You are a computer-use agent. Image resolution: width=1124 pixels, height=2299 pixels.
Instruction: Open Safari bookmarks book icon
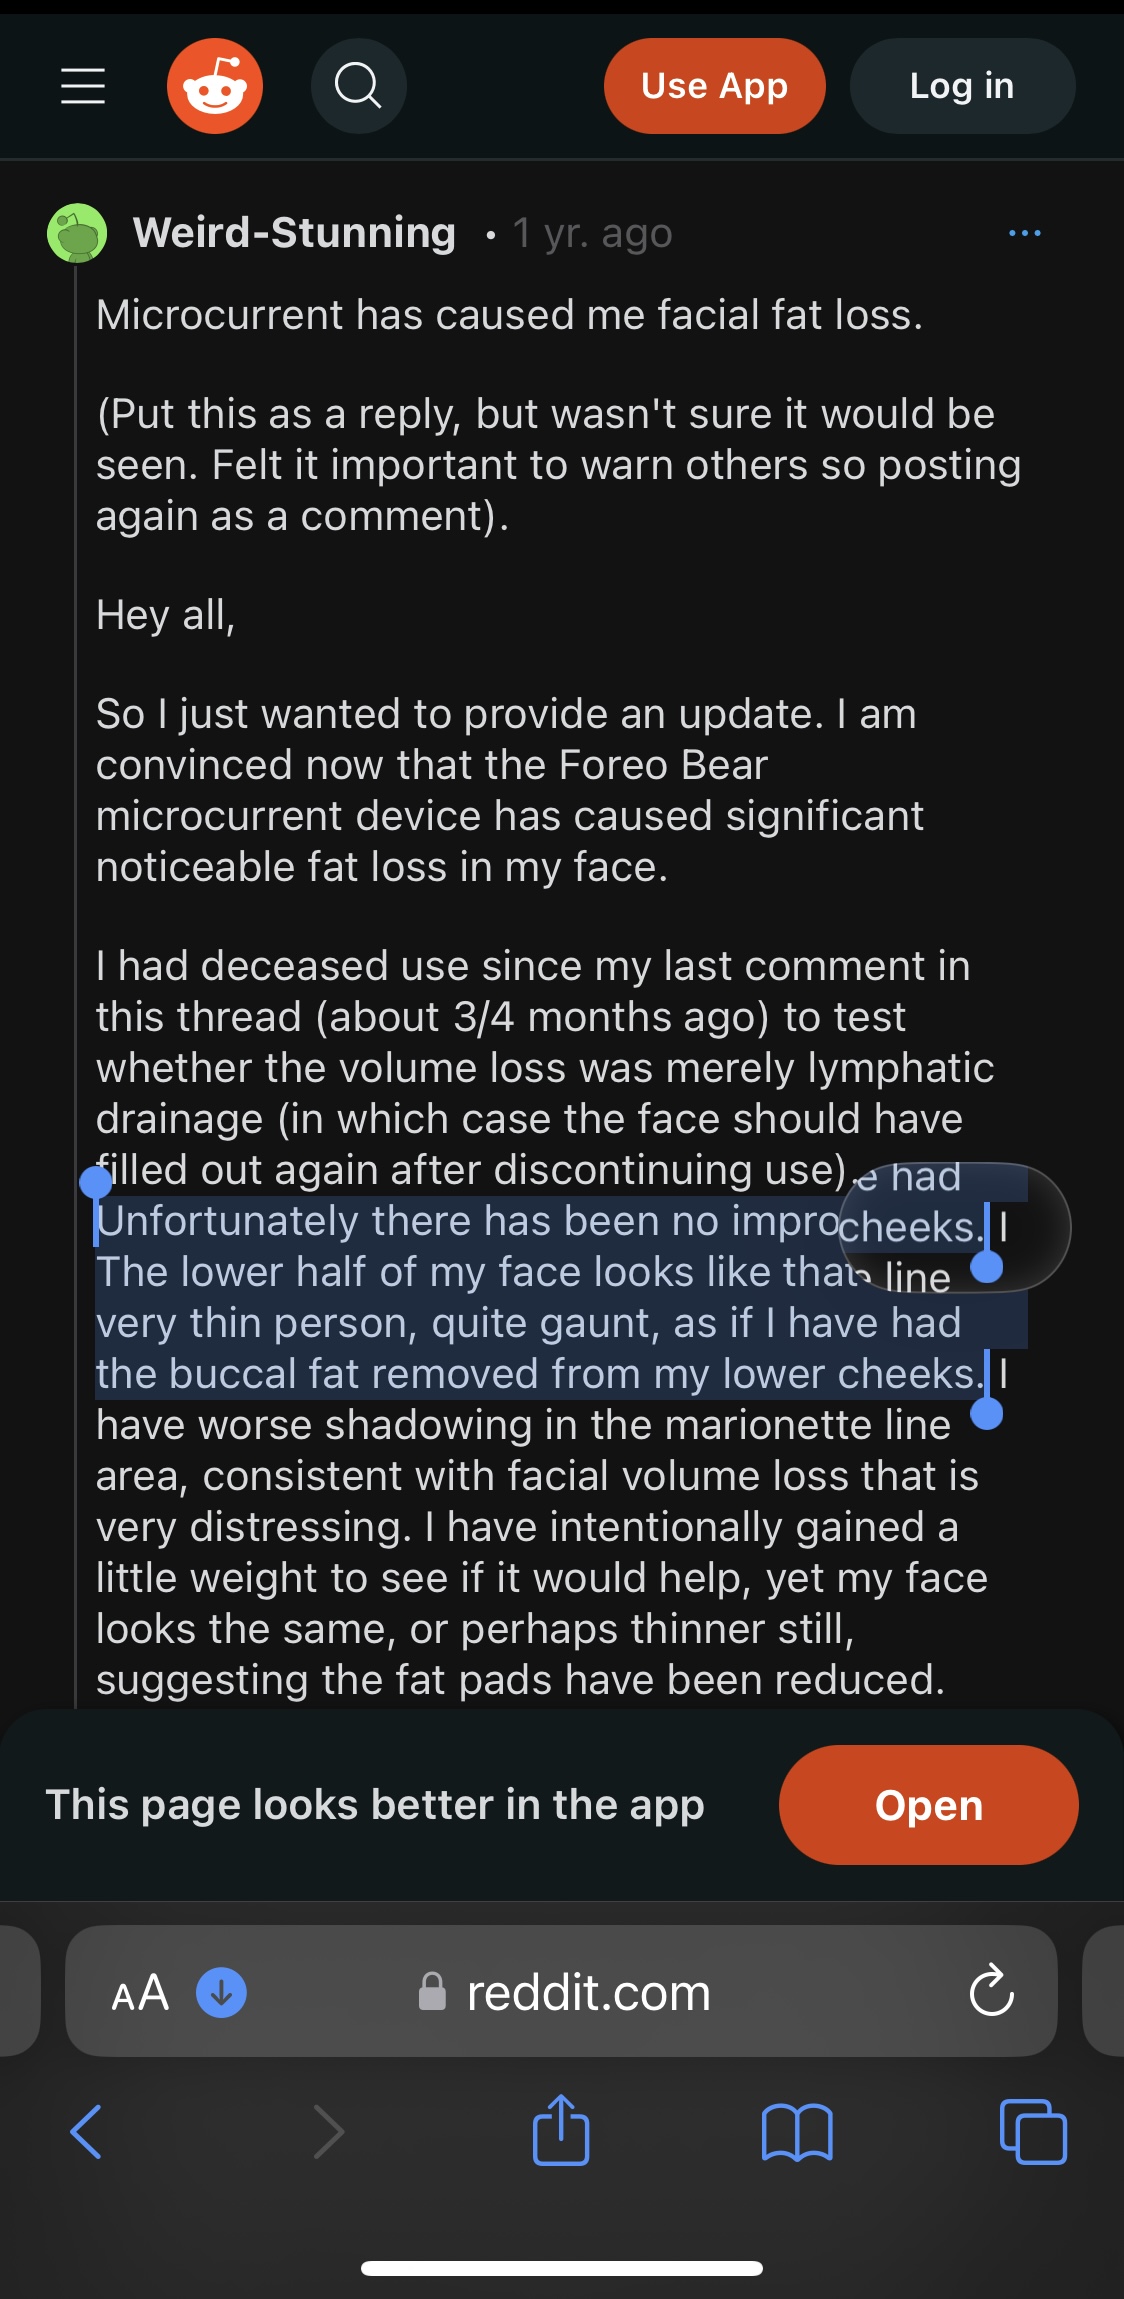[797, 2132]
